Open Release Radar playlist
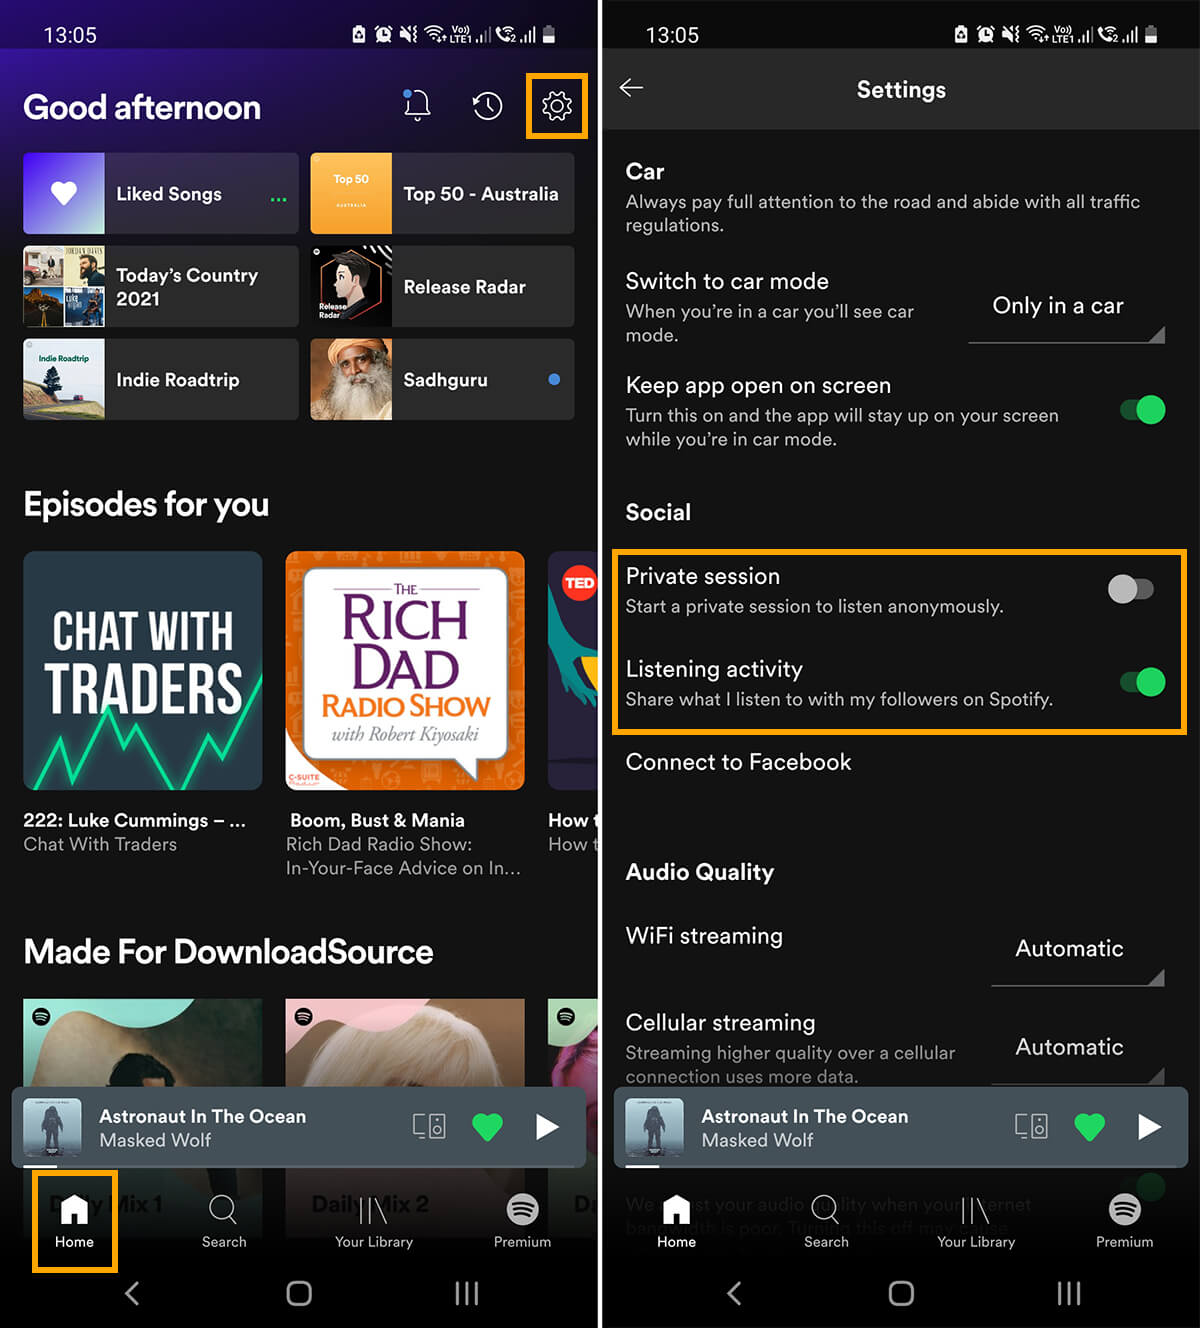The width and height of the screenshot is (1200, 1328). click(x=442, y=286)
